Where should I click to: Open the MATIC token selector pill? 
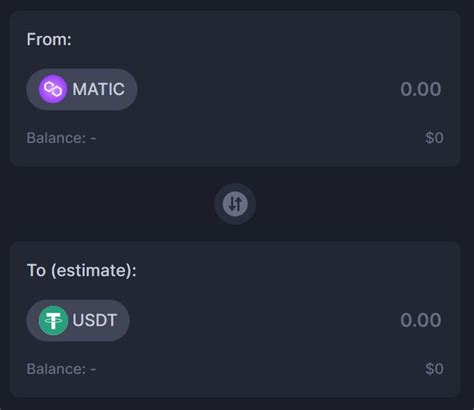(82, 89)
